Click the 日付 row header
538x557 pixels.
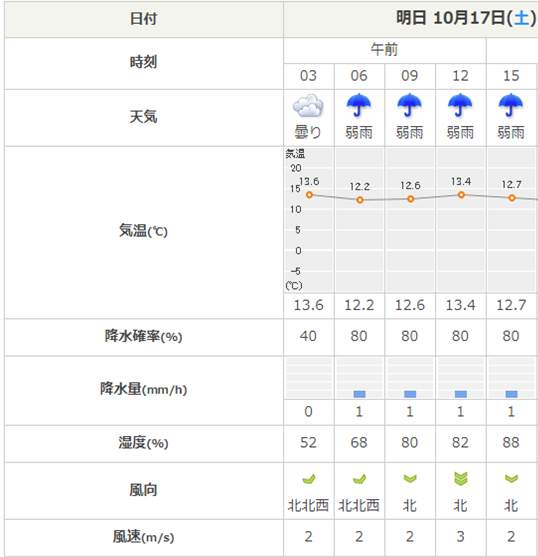143,18
